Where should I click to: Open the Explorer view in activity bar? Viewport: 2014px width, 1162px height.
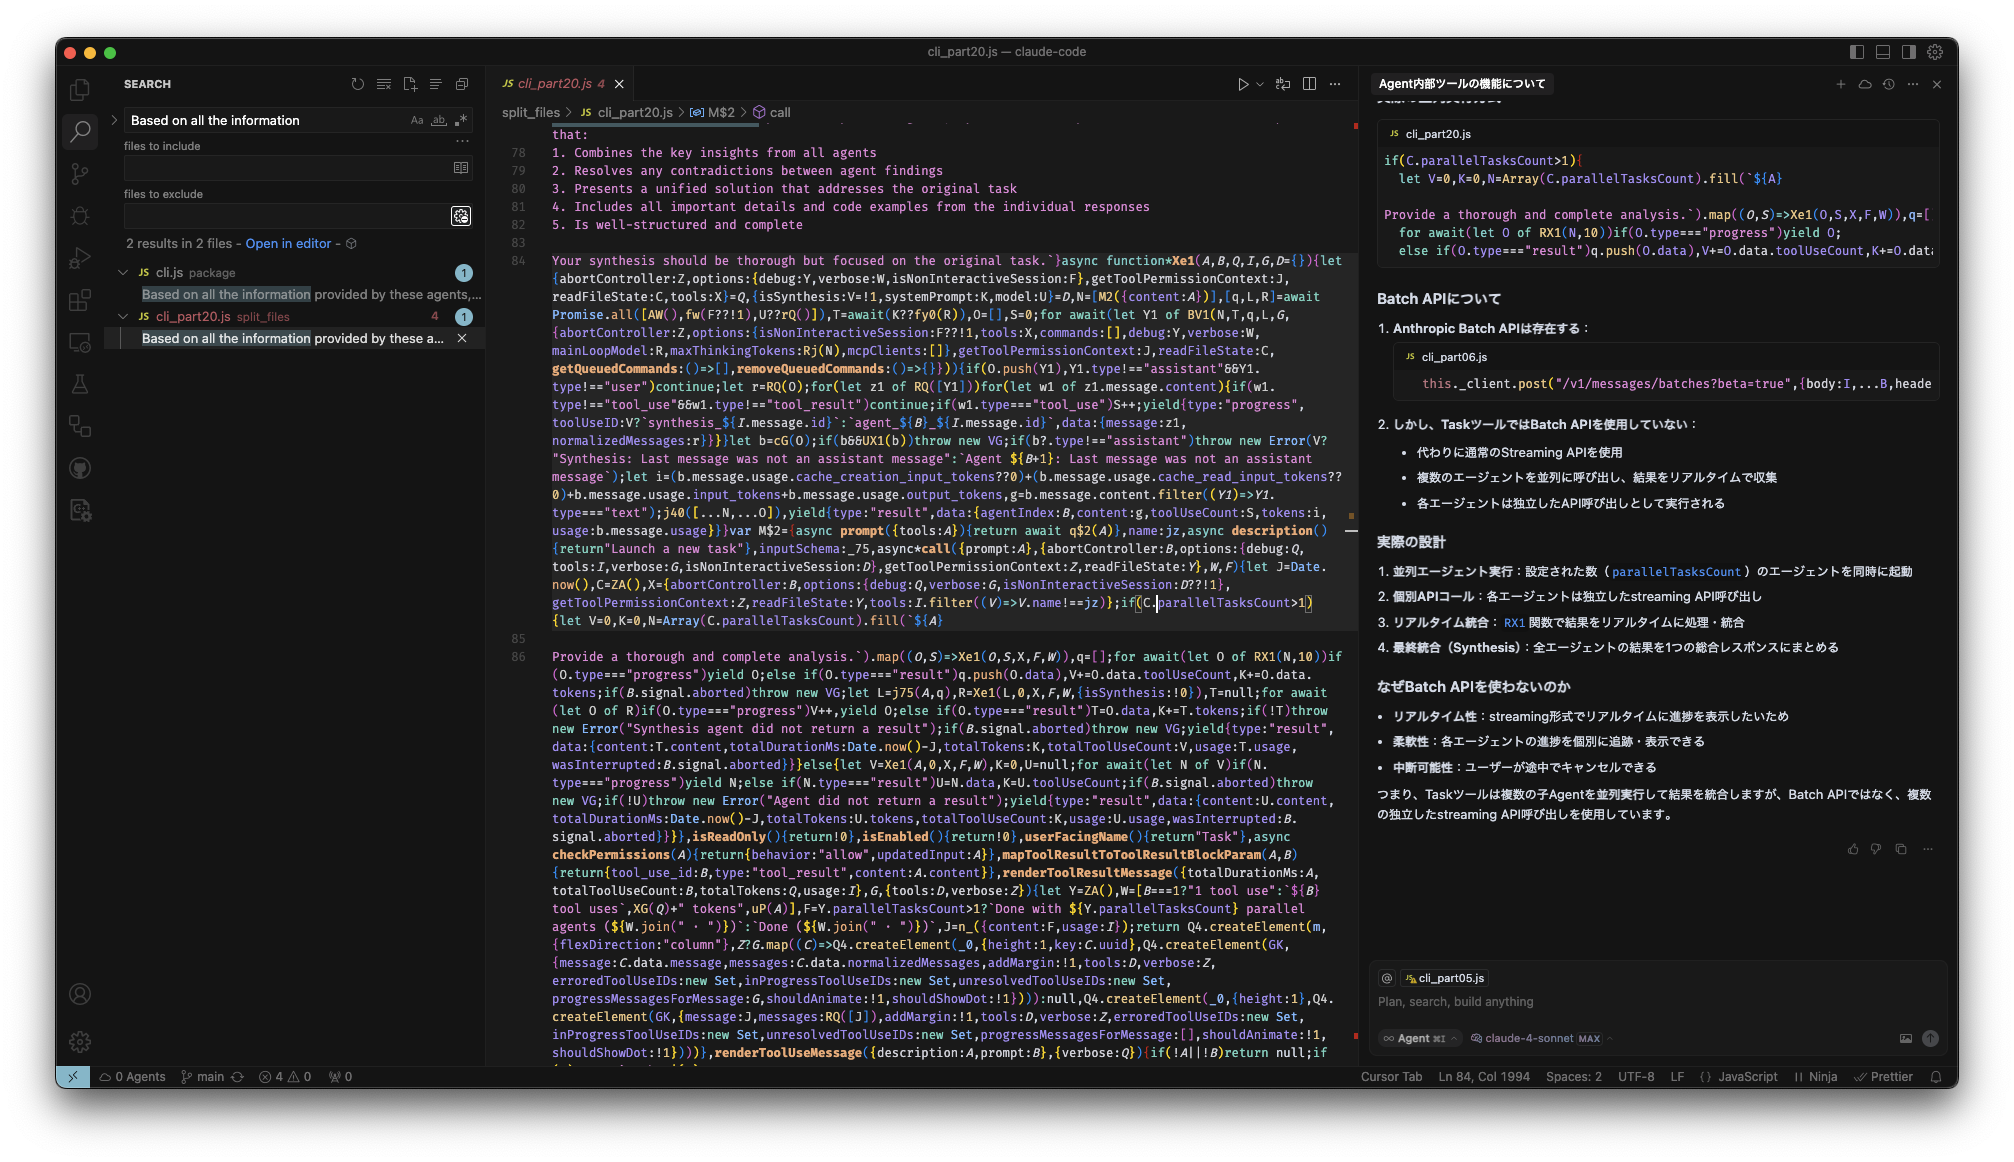[80, 90]
